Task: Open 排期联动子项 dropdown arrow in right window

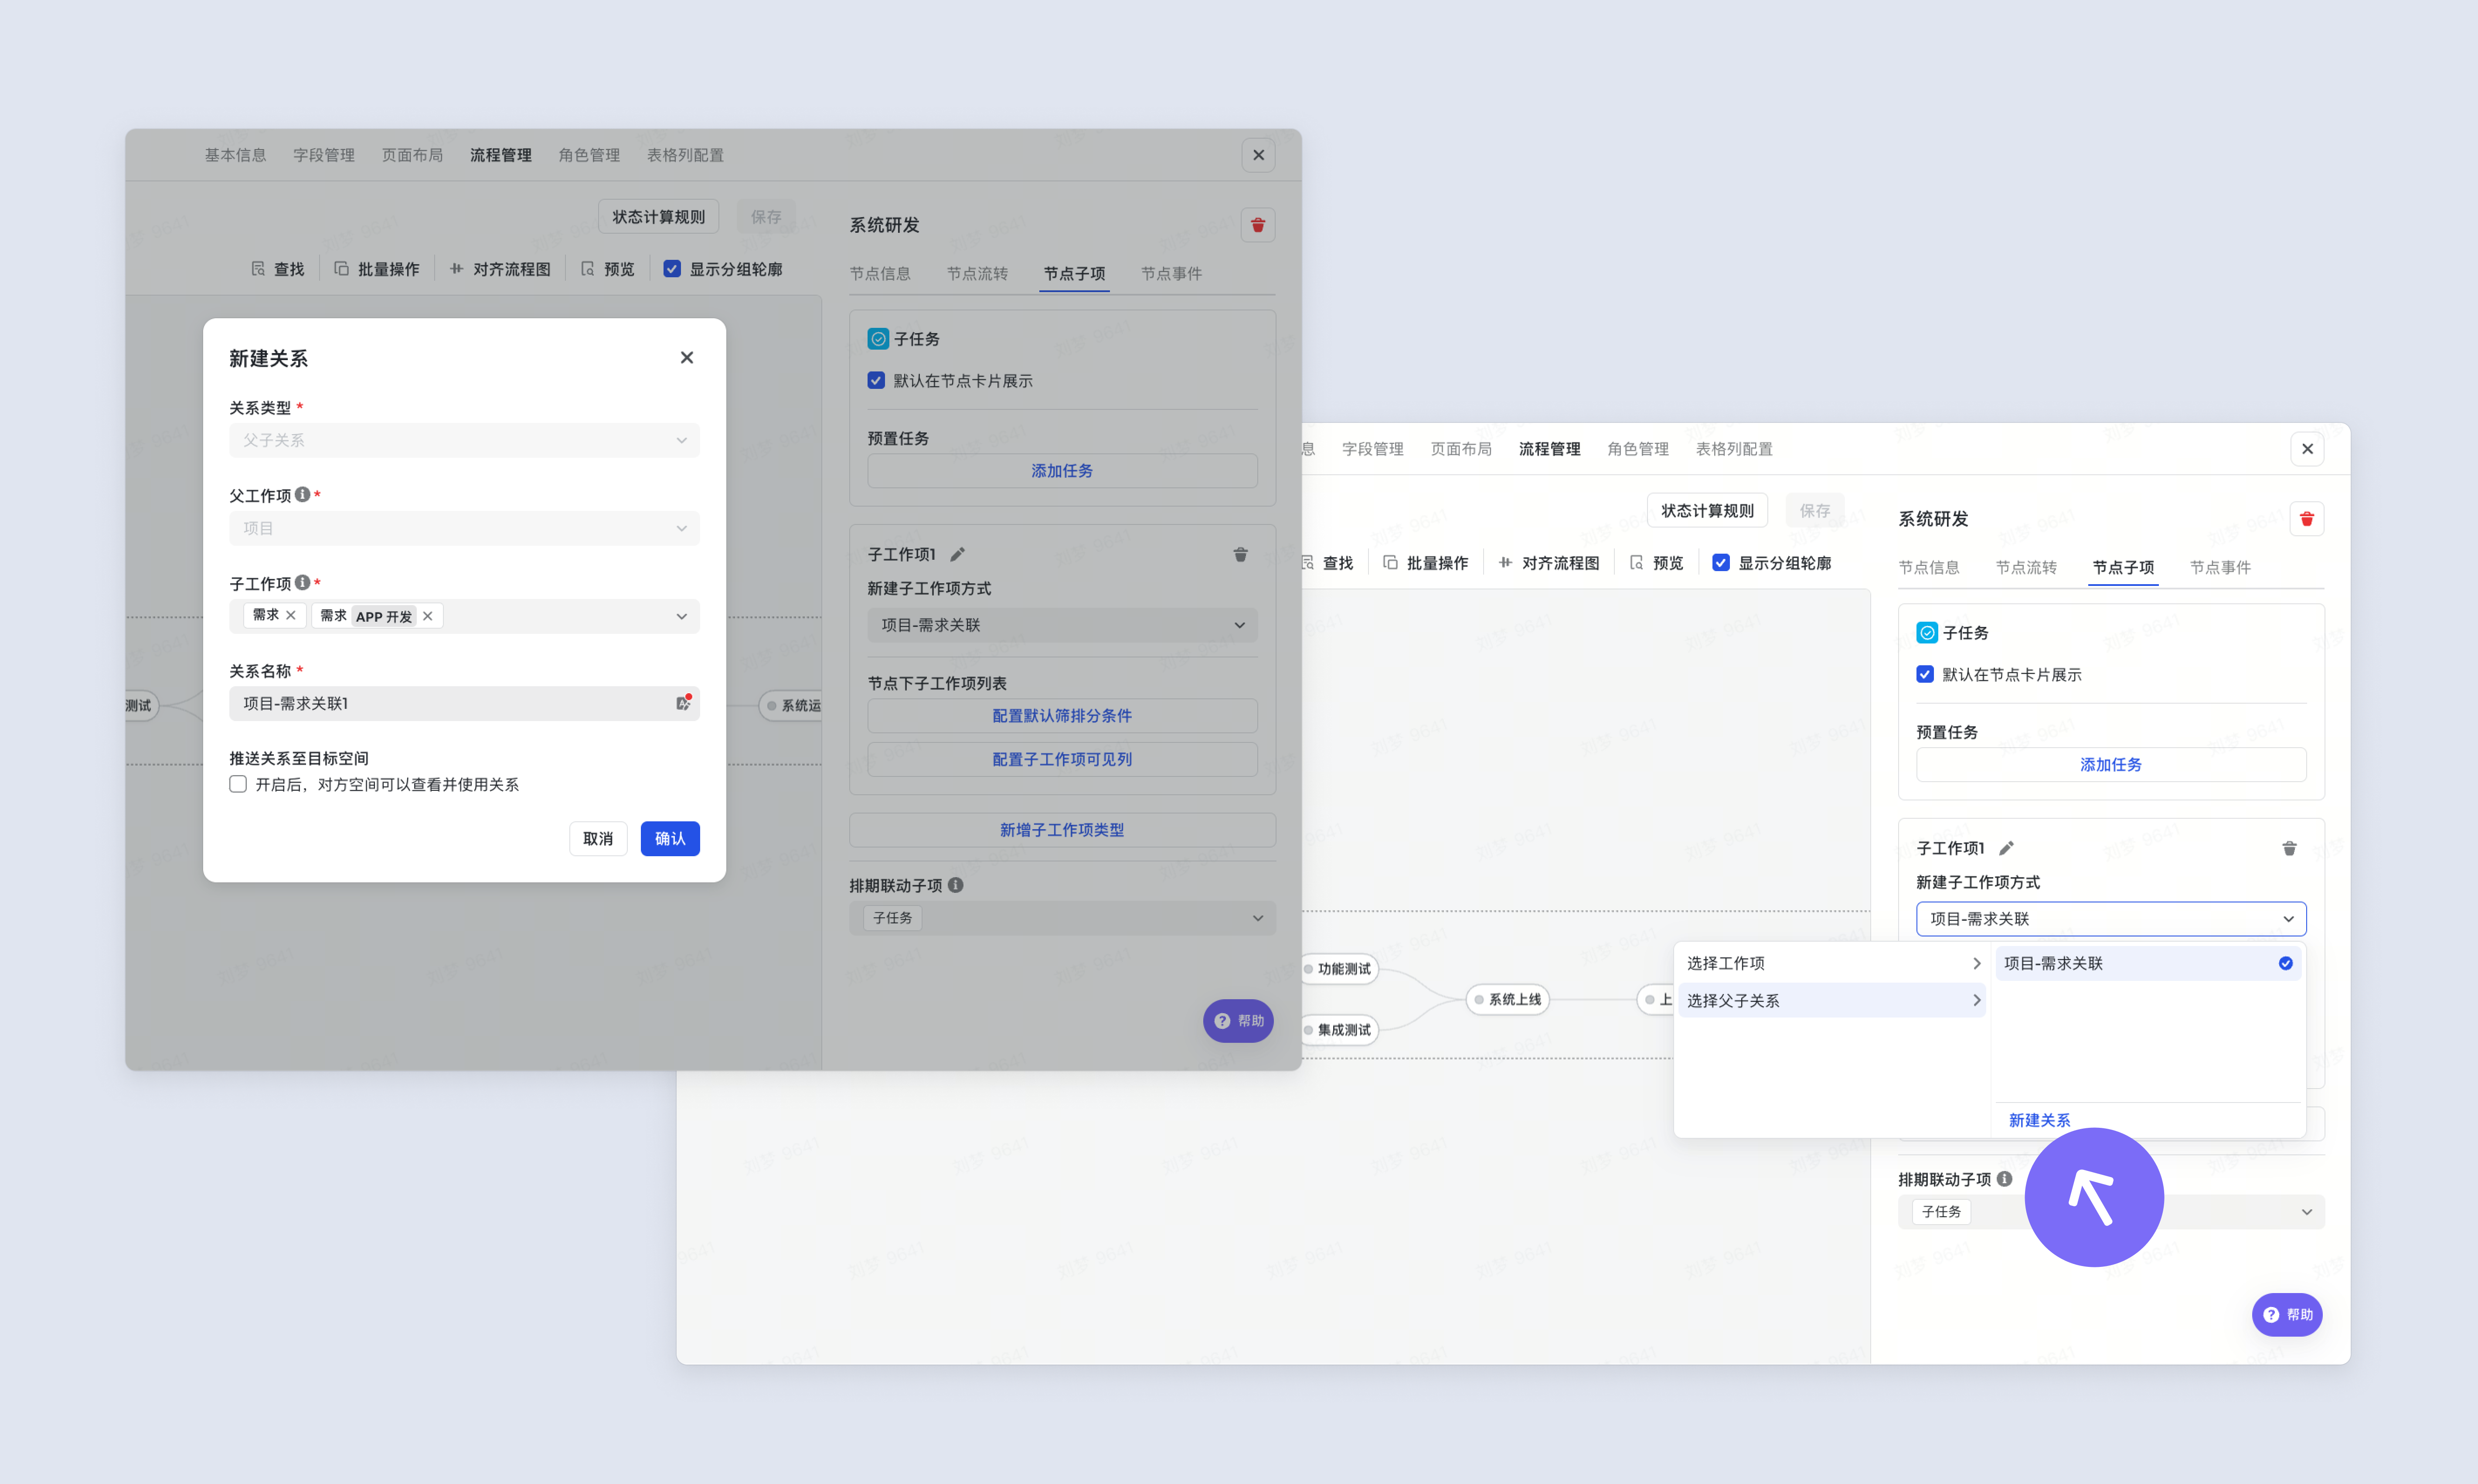Action: click(x=2307, y=1212)
